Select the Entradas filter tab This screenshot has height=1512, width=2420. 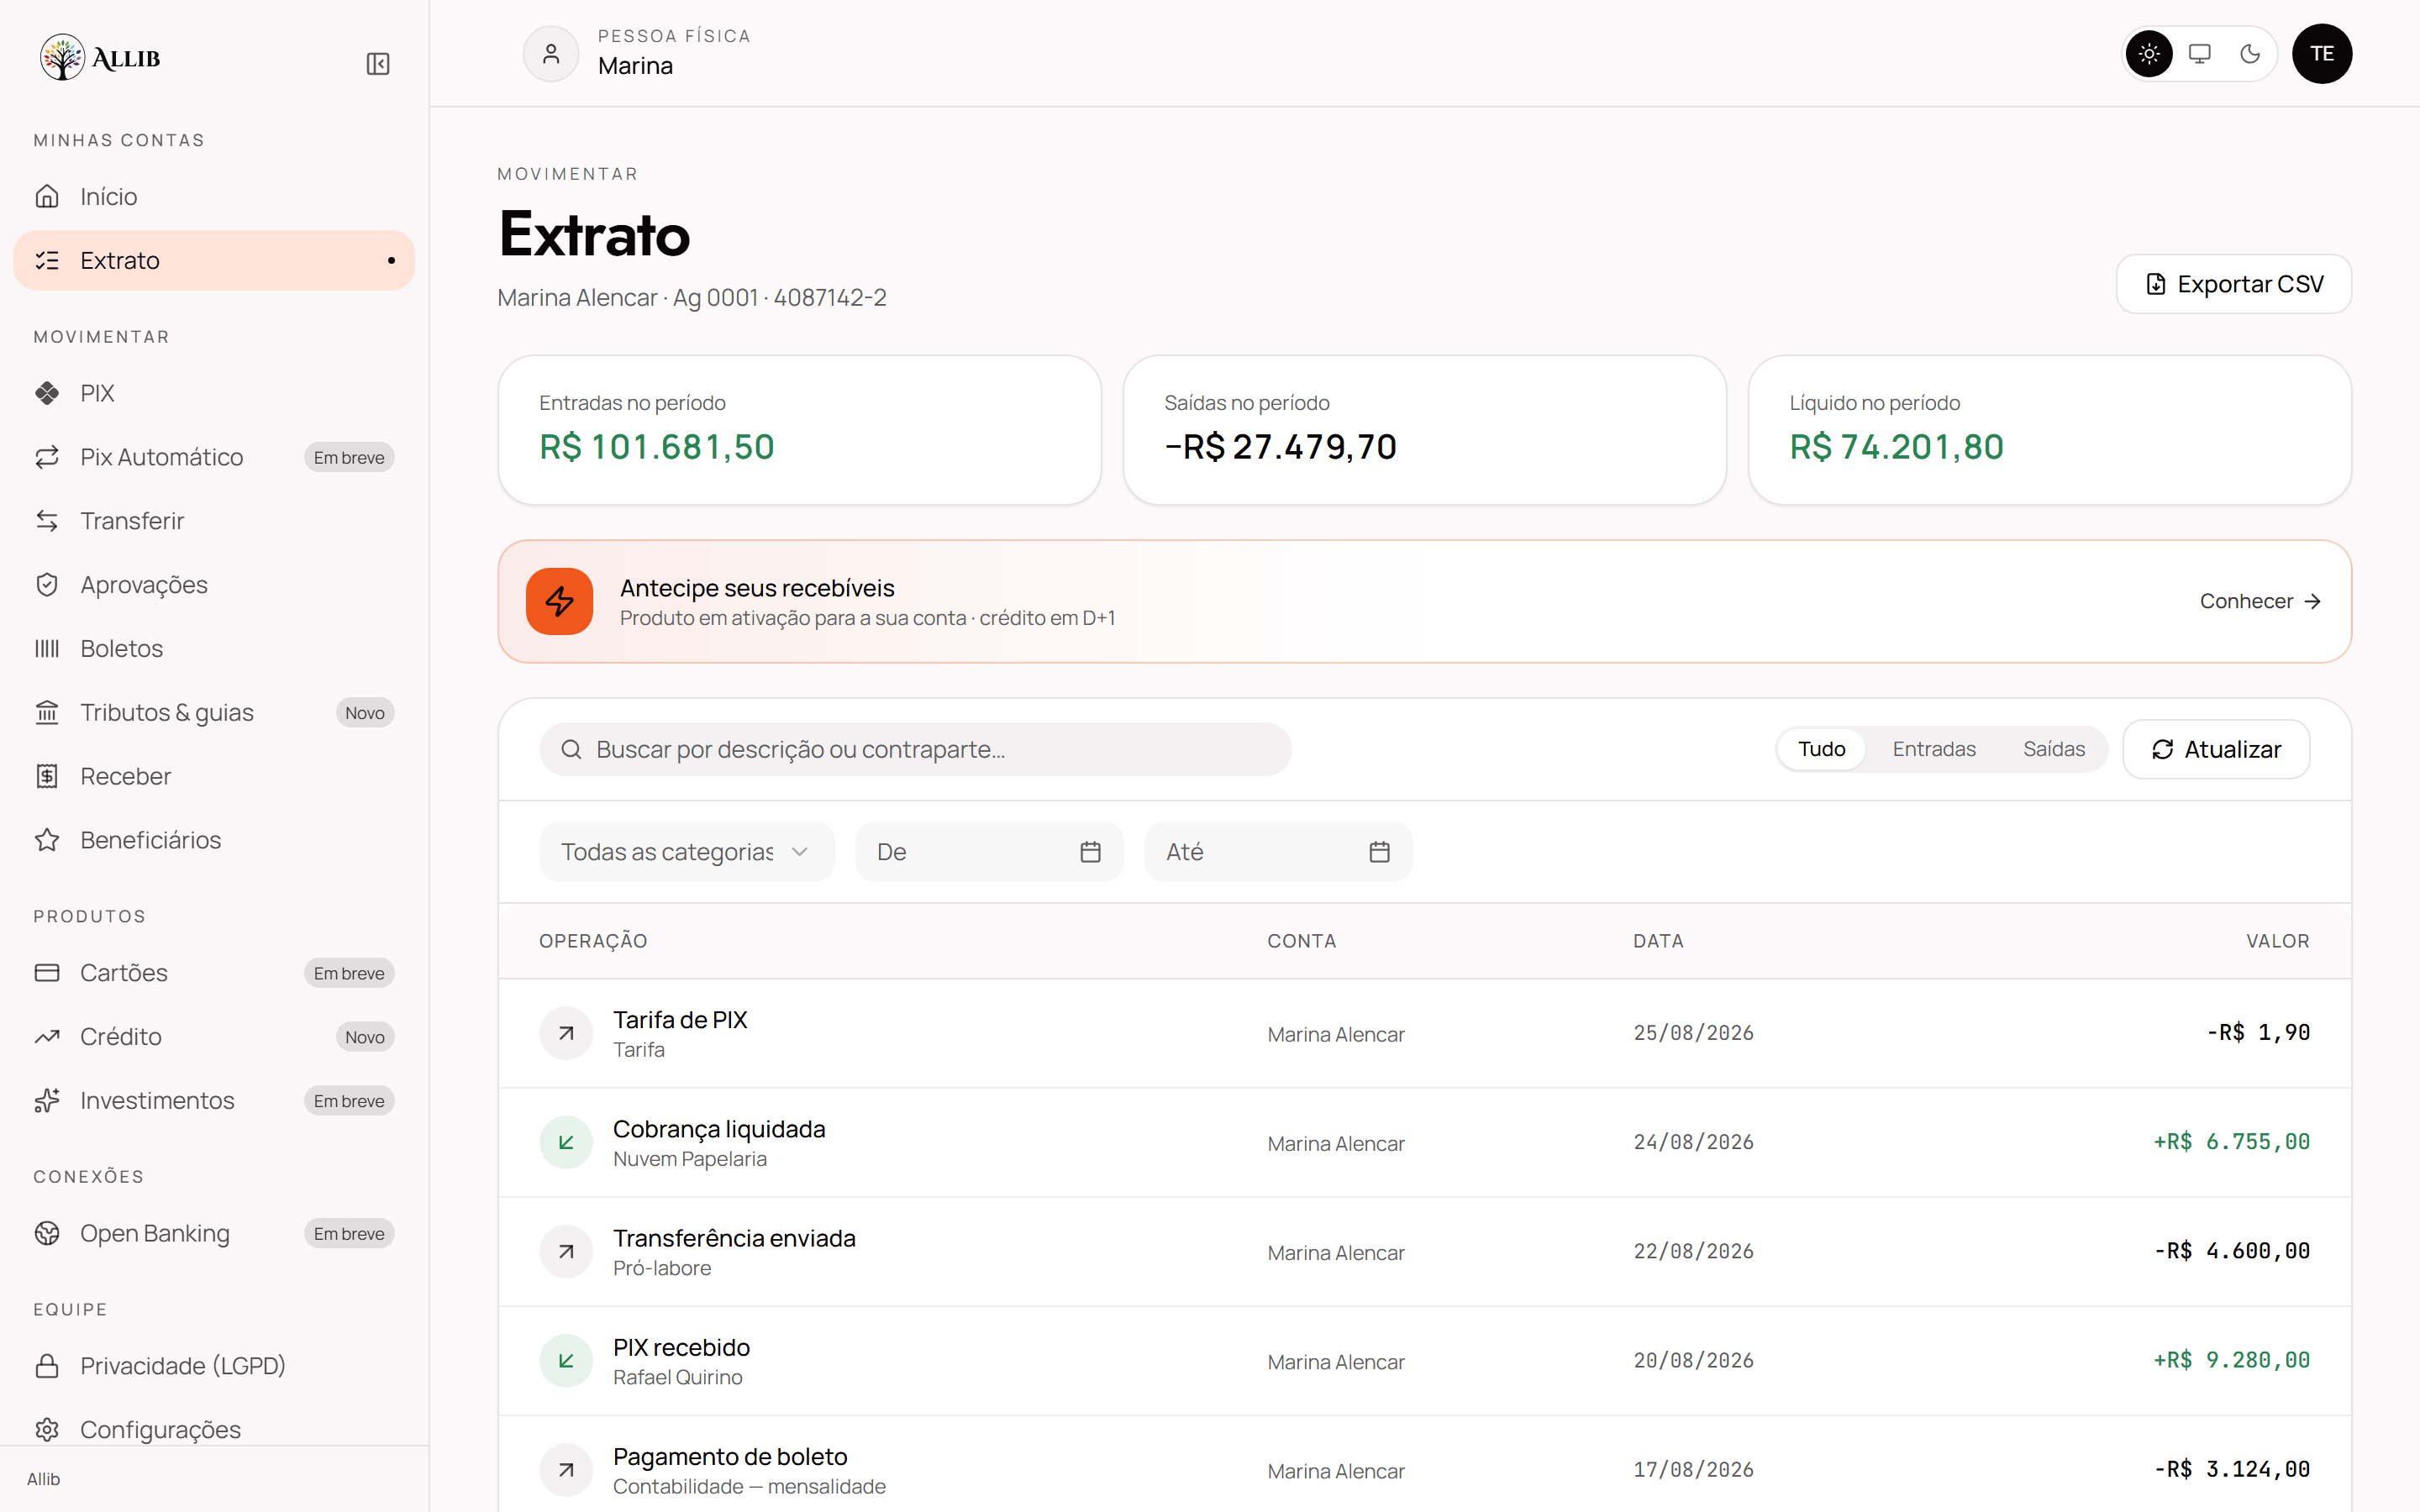(x=1933, y=749)
